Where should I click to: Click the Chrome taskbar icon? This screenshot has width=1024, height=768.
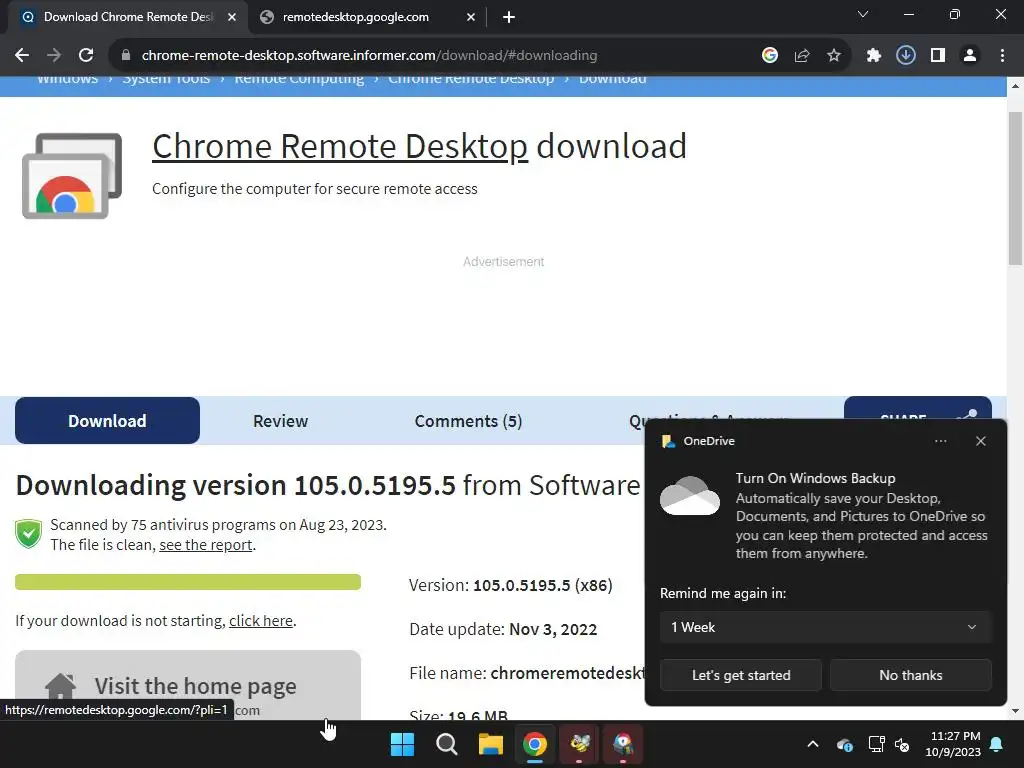pos(535,744)
